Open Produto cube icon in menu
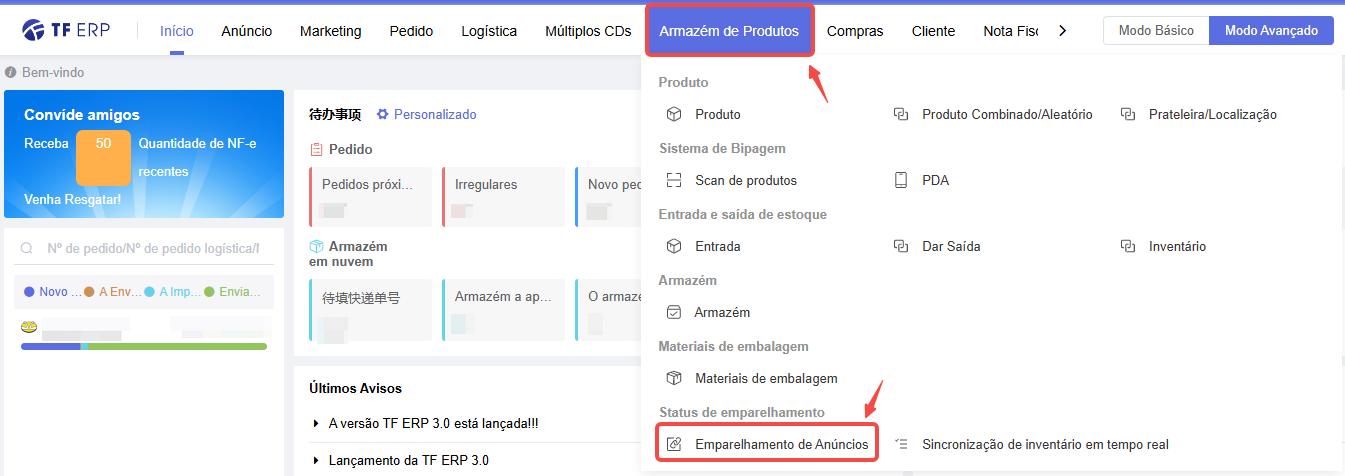This screenshot has width=1345, height=476. click(x=674, y=114)
